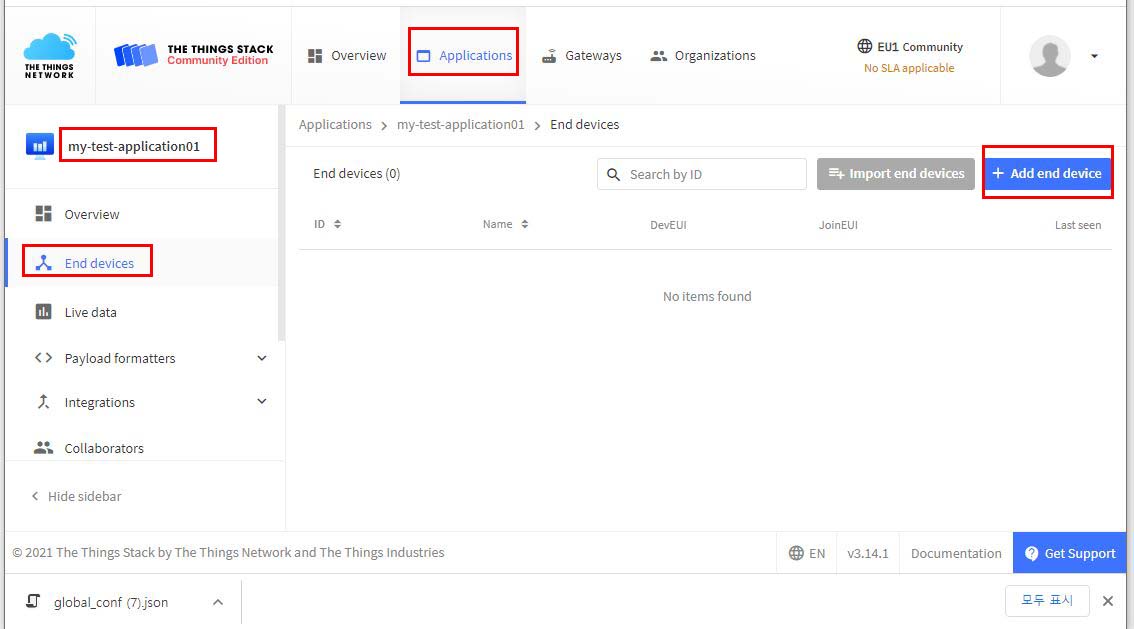
Task: Expand download options arrow for global_conf file
Action: [x=218, y=602]
